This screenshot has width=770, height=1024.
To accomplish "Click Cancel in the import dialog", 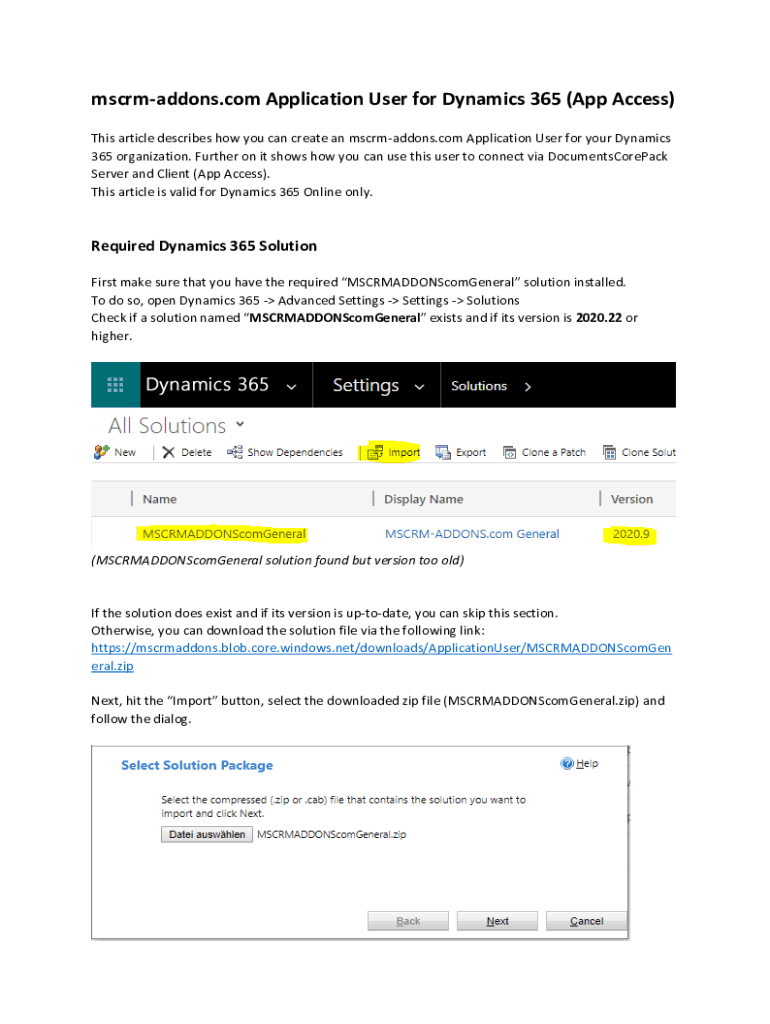I will point(586,921).
